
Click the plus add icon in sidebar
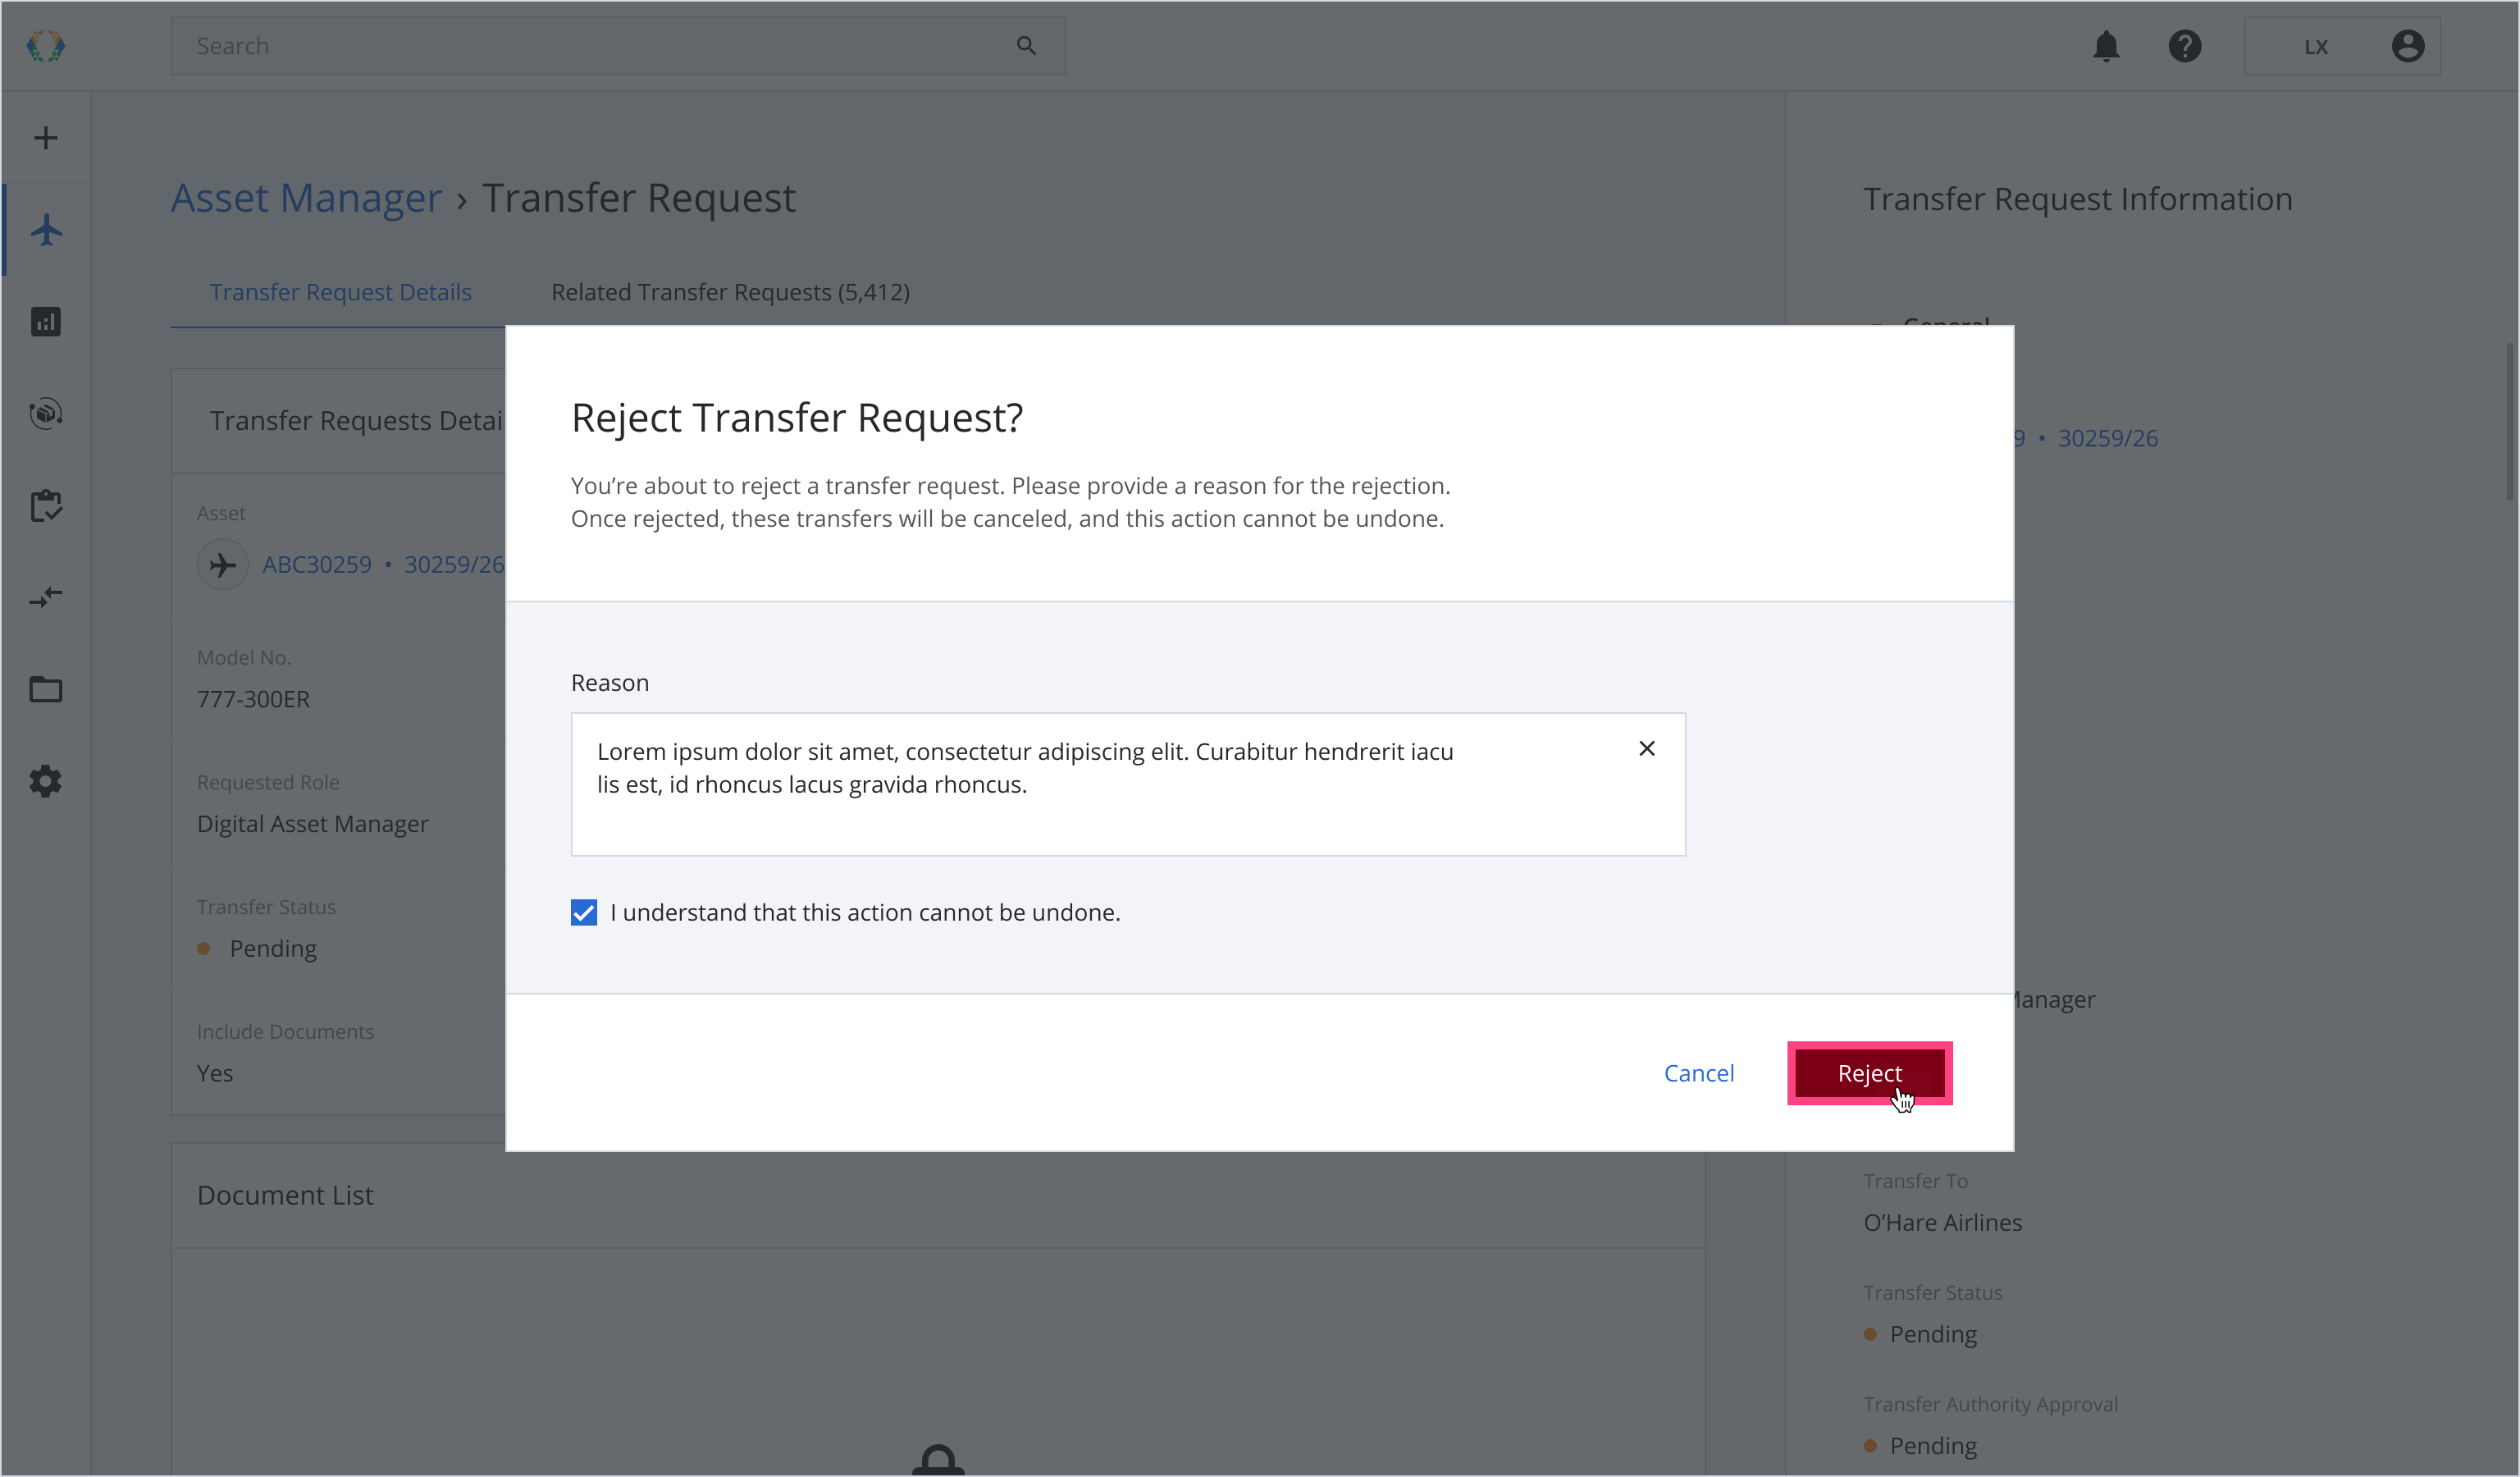[x=46, y=138]
